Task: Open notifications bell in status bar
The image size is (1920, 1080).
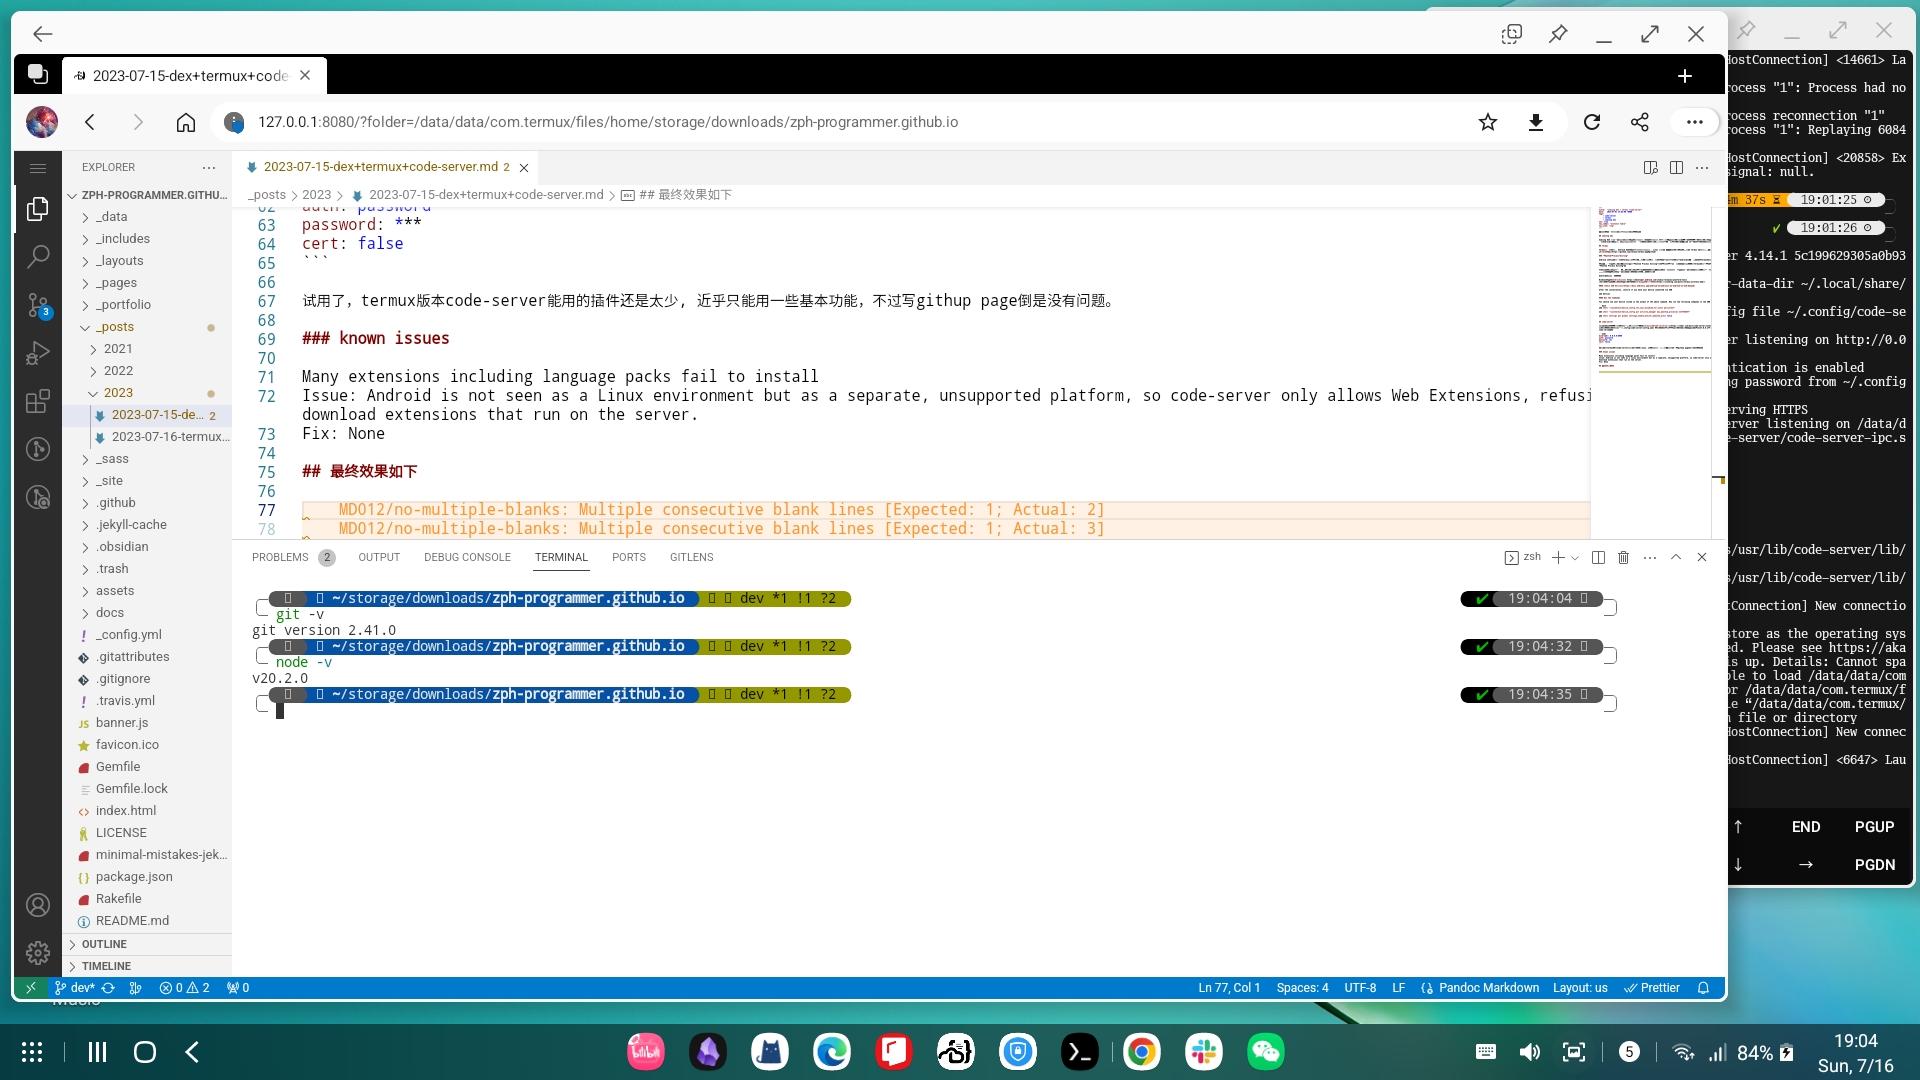Action: click(x=1703, y=988)
